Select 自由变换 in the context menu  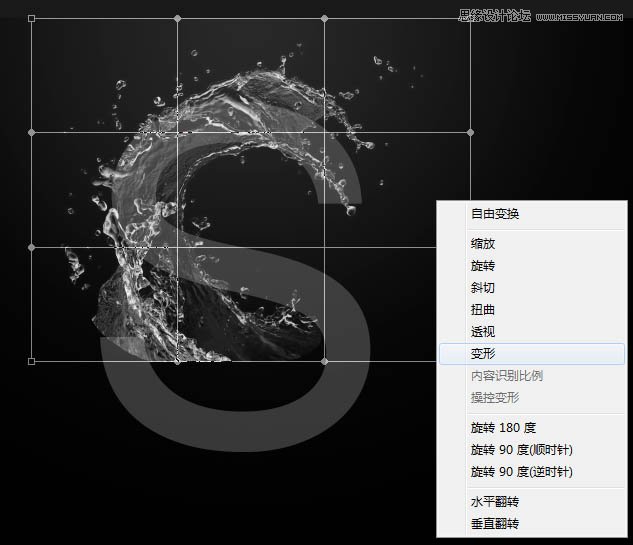tap(495, 214)
